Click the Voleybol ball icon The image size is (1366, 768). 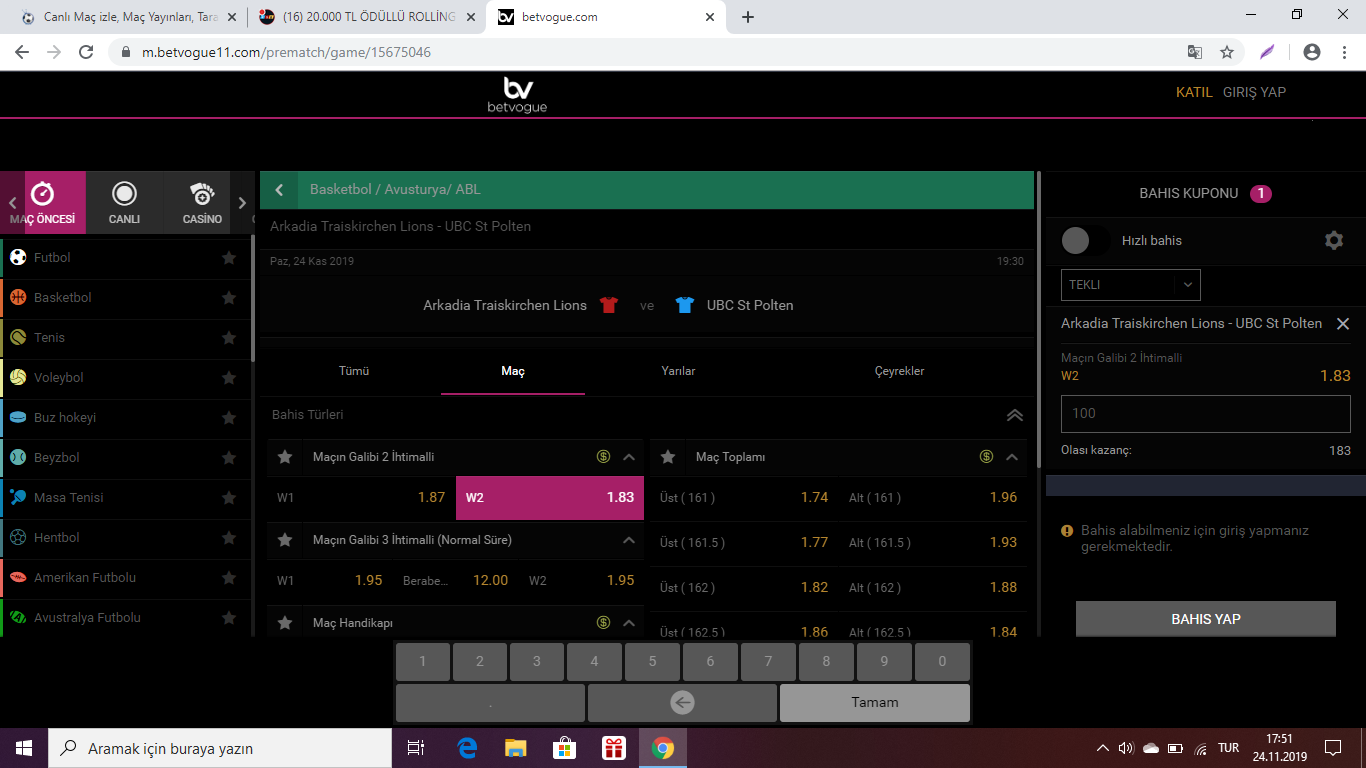pos(18,378)
